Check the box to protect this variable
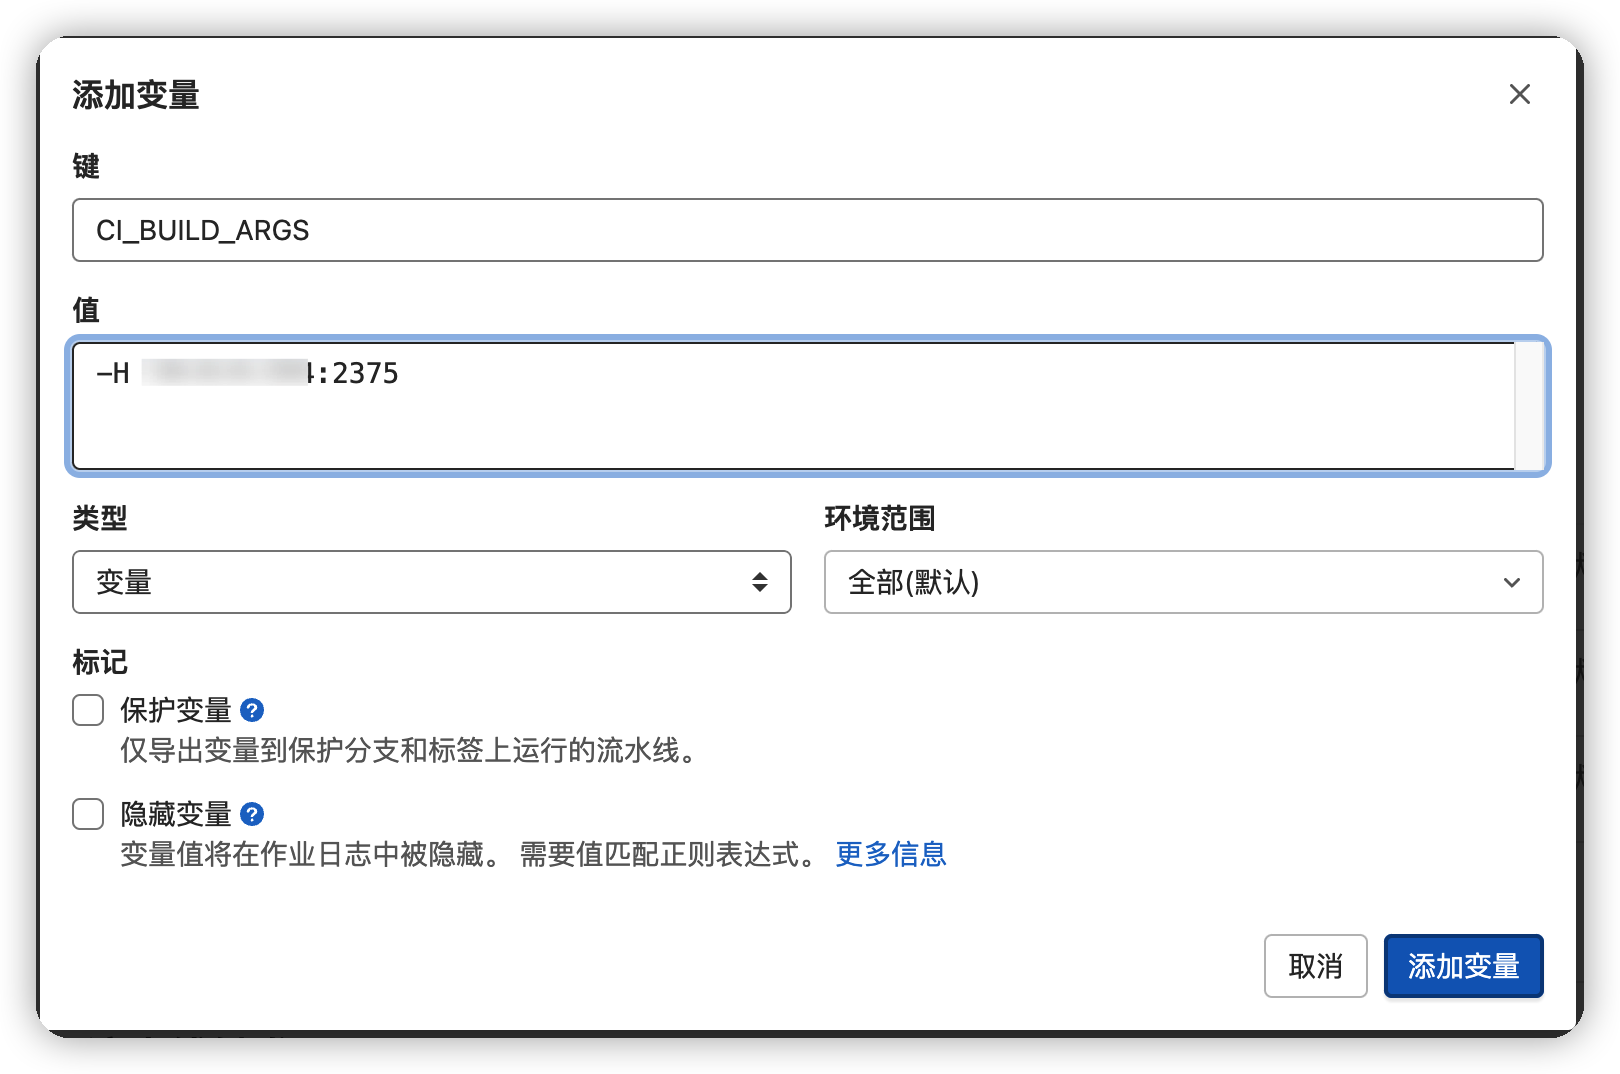The image size is (1620, 1074). [87, 710]
